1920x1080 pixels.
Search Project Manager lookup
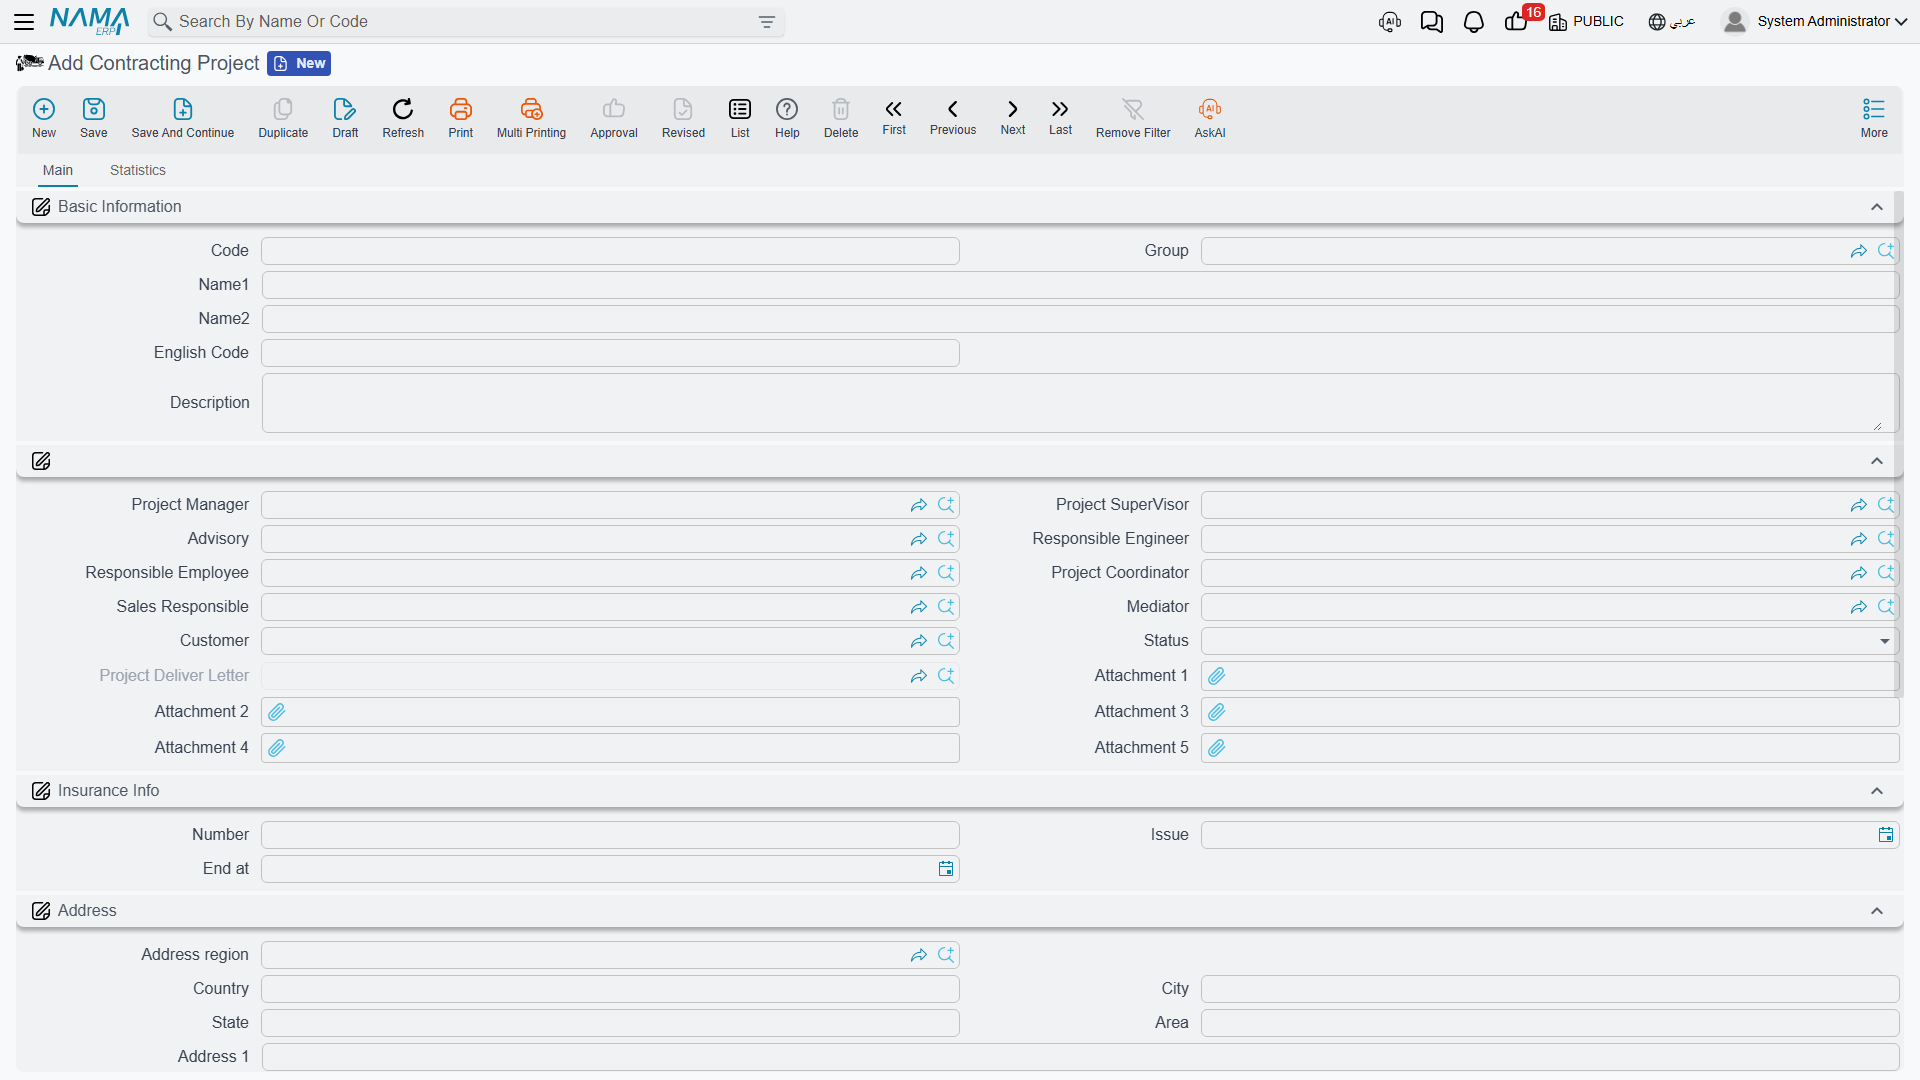[946, 505]
